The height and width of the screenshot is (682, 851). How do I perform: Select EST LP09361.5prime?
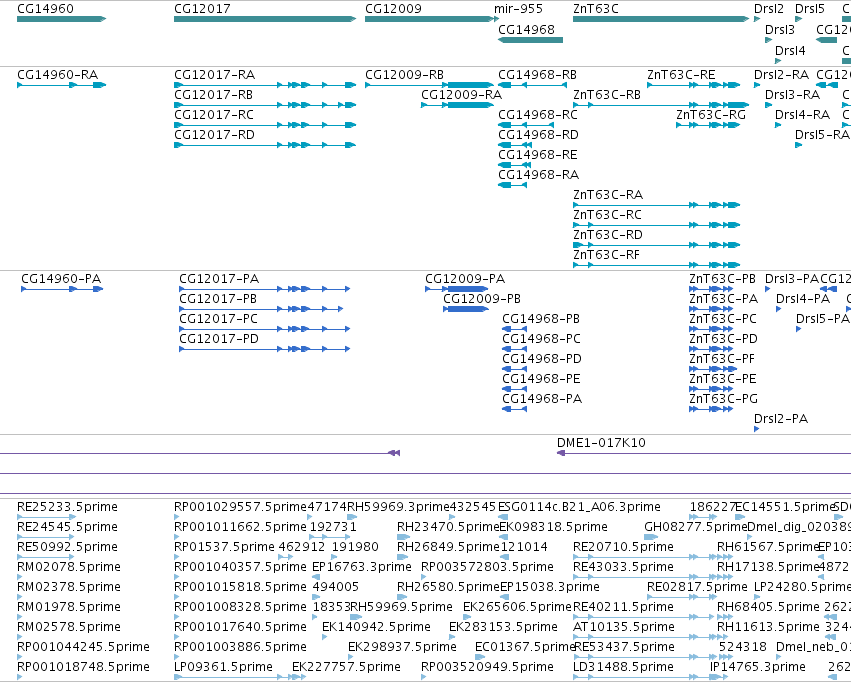[223, 667]
